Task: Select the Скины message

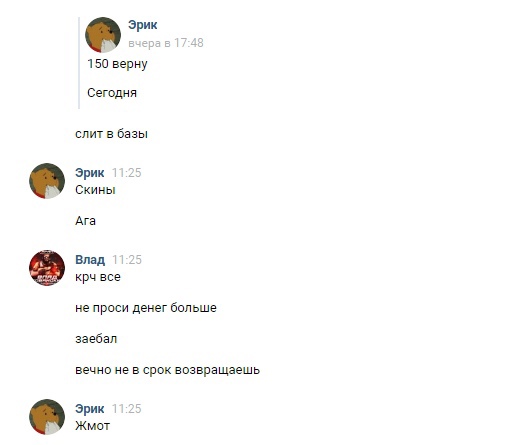Action: (95, 190)
